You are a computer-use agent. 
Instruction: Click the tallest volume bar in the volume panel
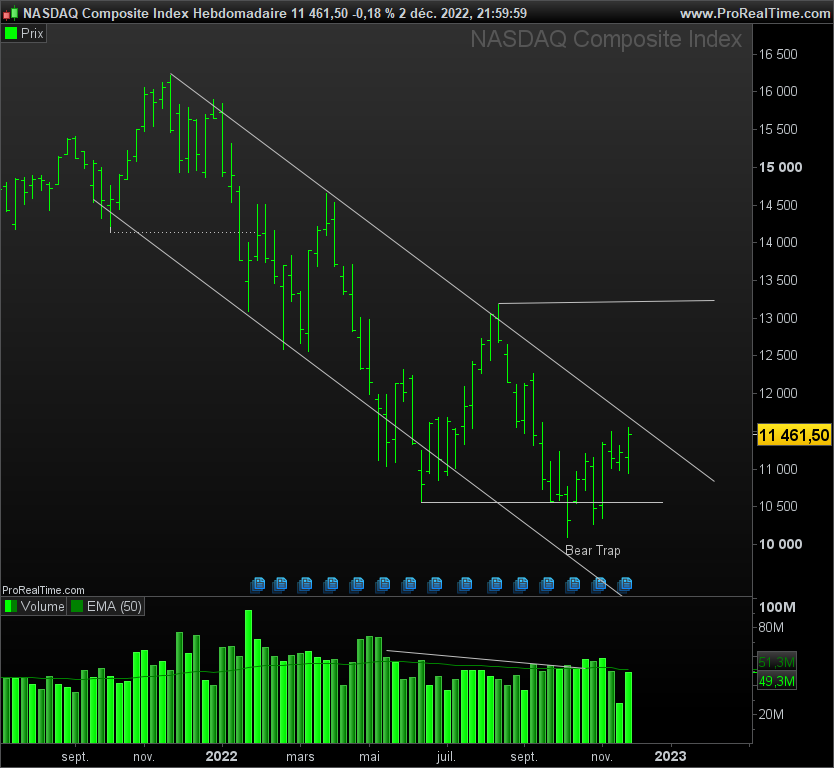click(248, 677)
